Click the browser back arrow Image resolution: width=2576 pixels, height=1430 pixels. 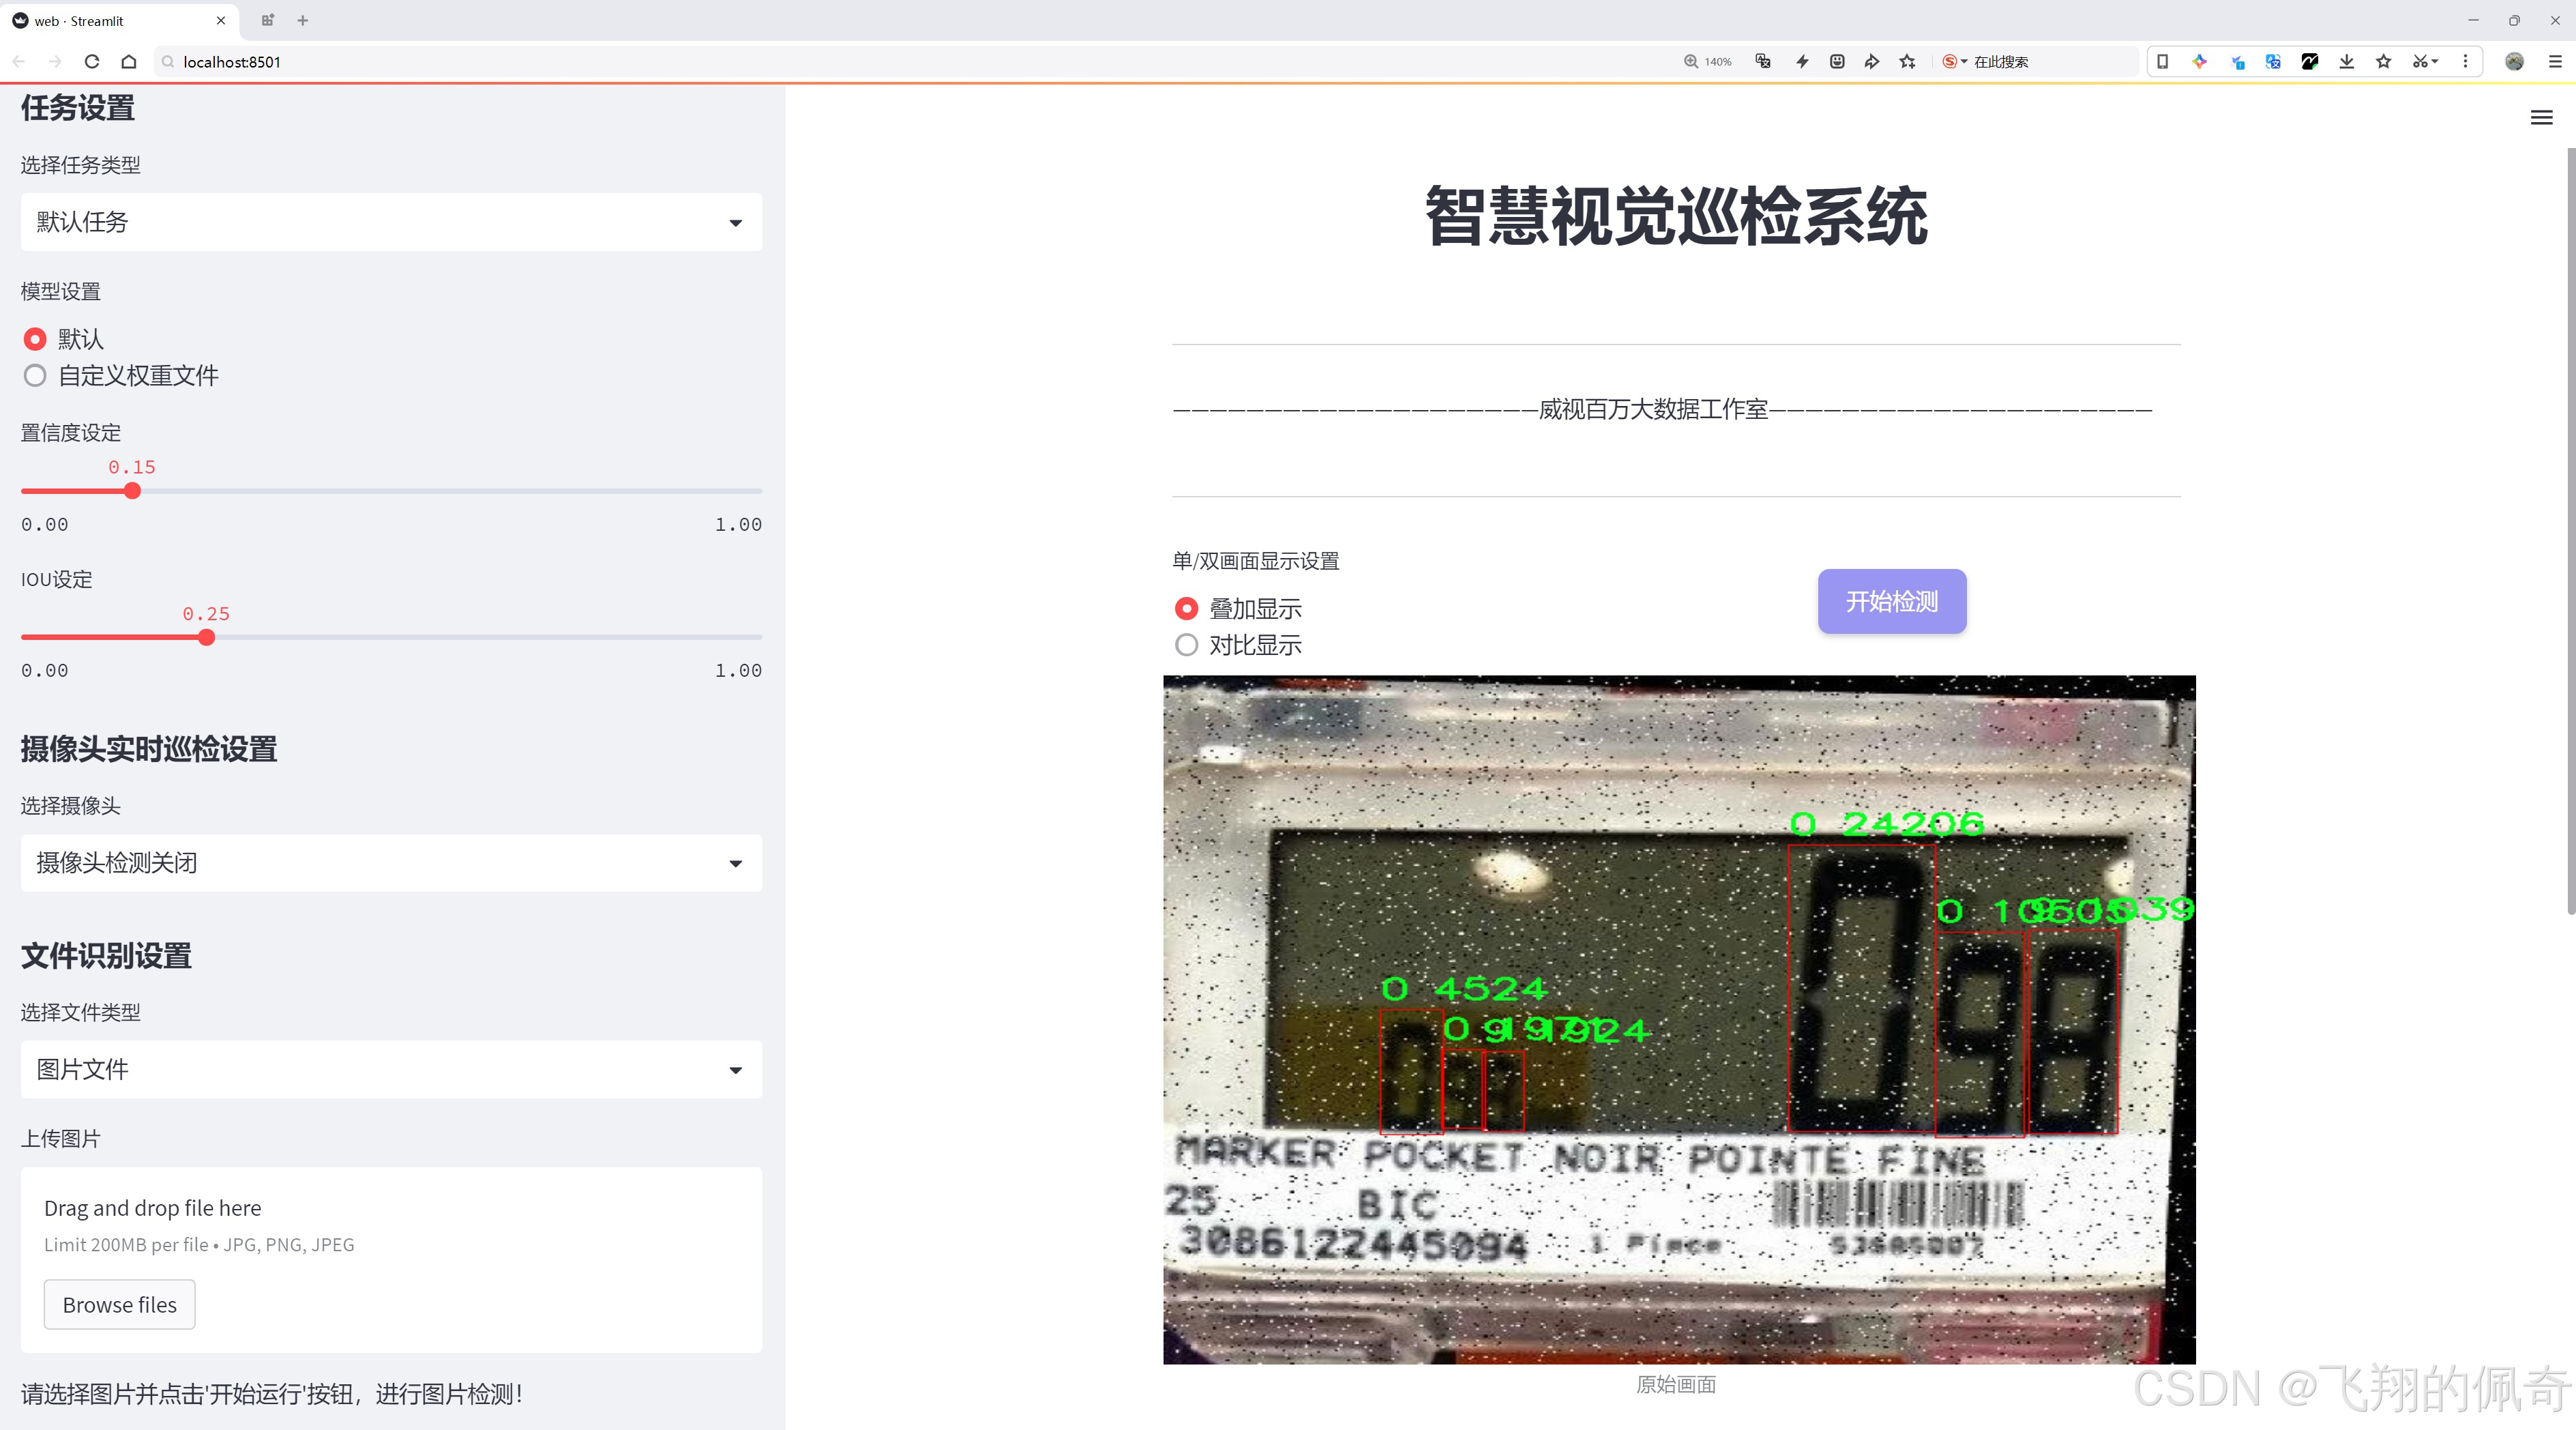point(19,62)
